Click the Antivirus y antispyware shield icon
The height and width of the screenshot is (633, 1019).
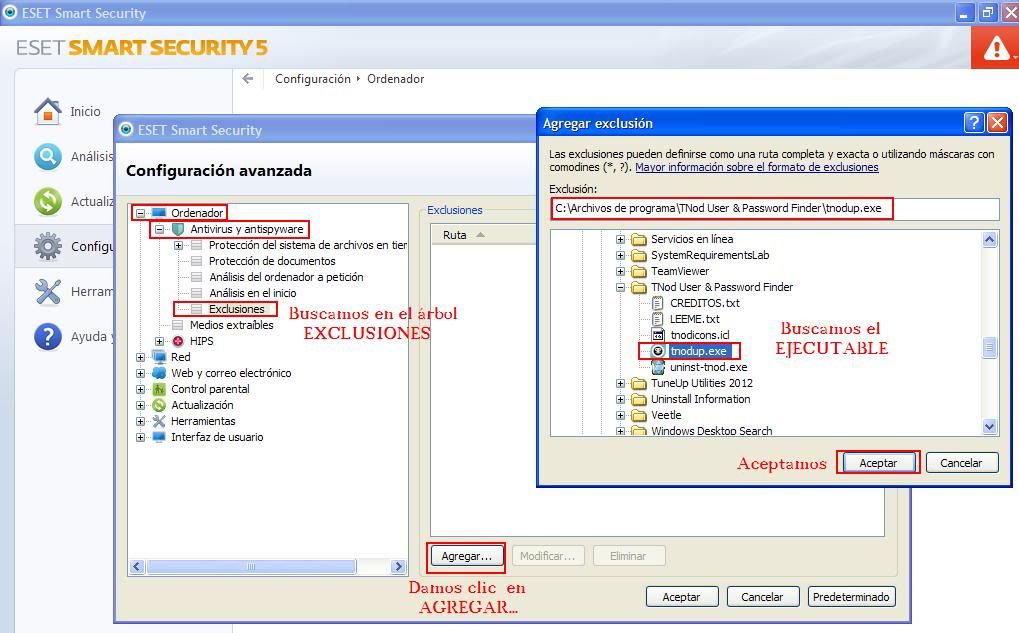[x=178, y=229]
